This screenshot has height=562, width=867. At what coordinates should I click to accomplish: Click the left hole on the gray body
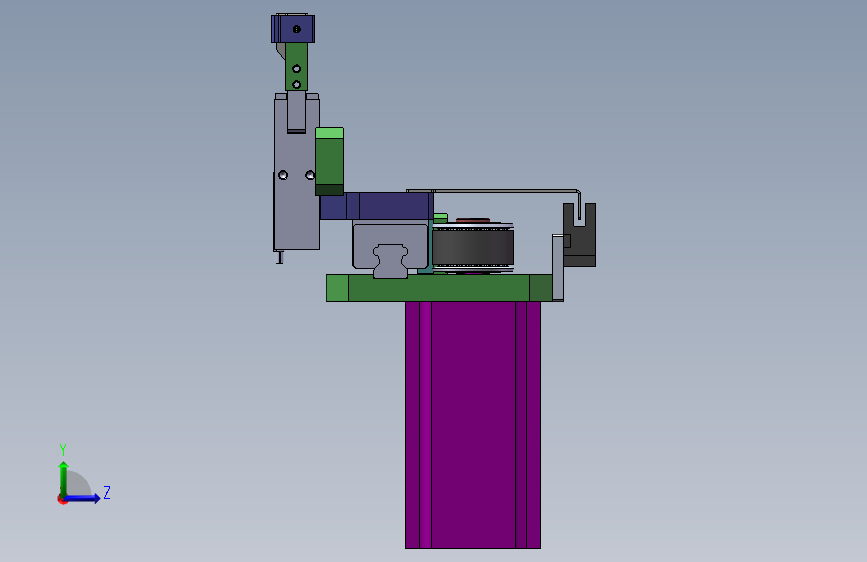[x=283, y=175]
